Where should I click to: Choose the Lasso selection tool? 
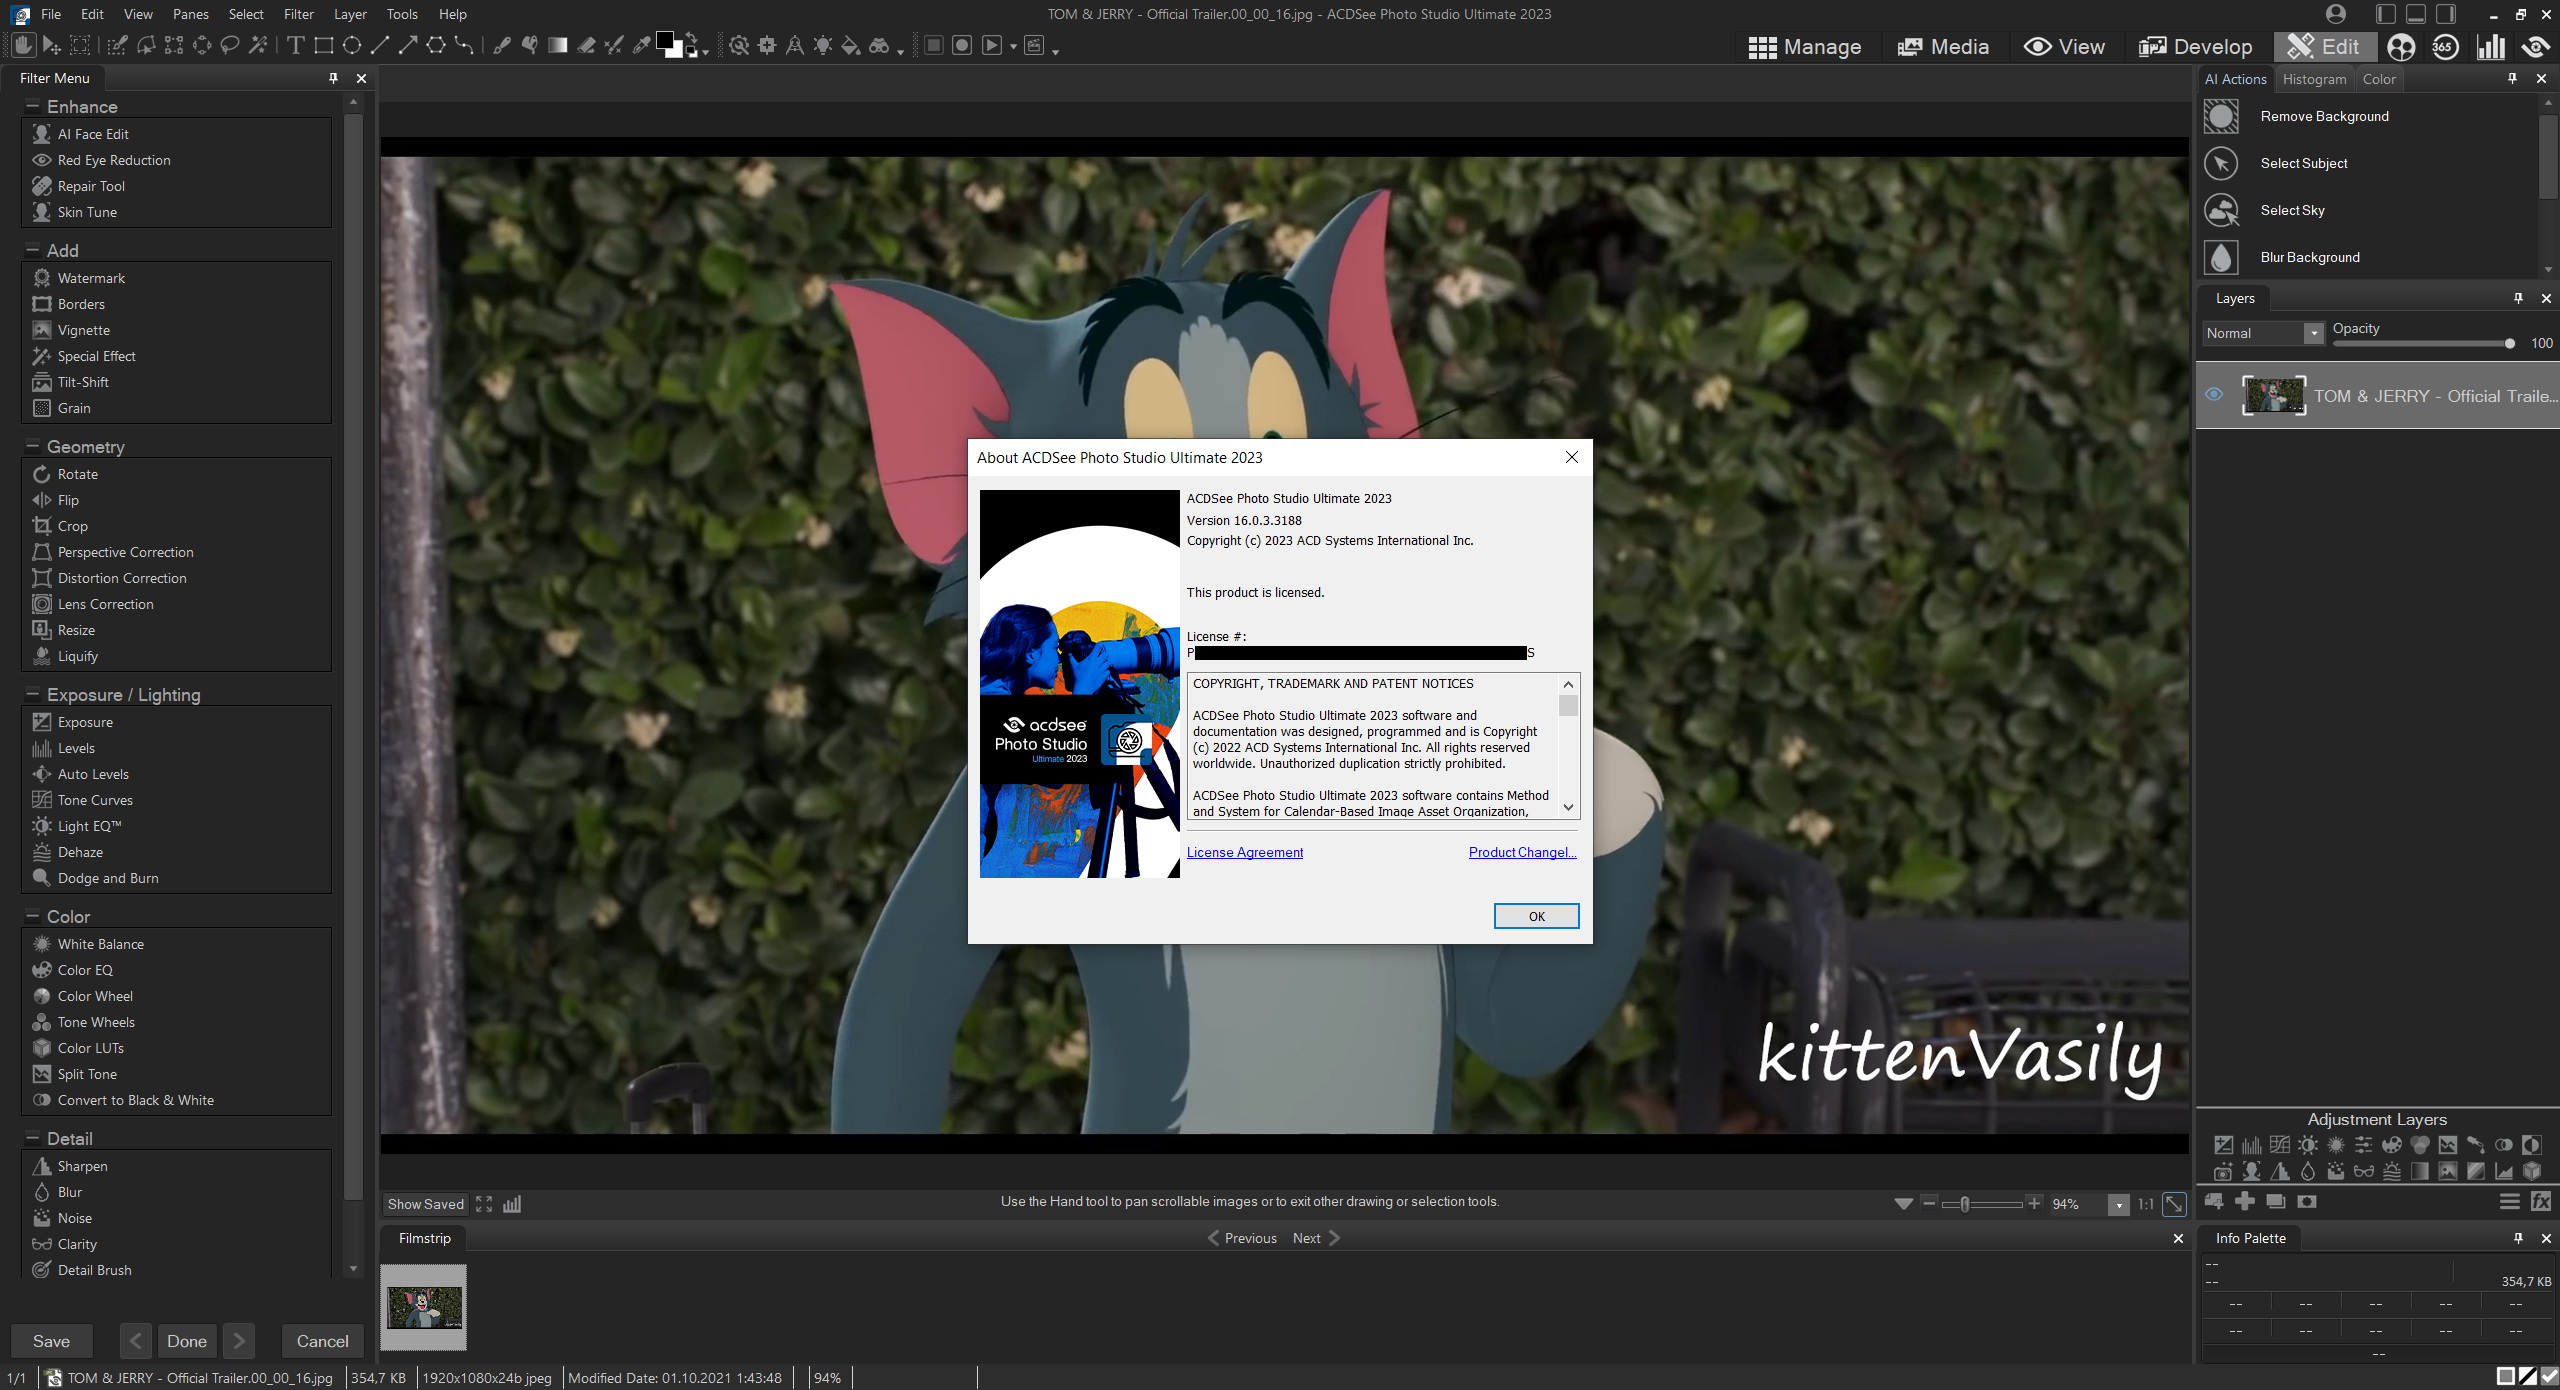(230, 45)
